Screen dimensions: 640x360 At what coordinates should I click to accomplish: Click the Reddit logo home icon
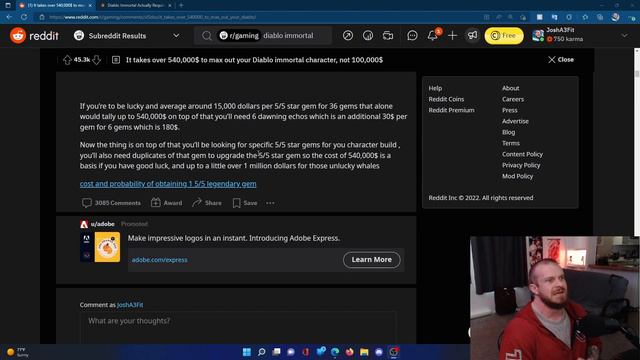[18, 36]
